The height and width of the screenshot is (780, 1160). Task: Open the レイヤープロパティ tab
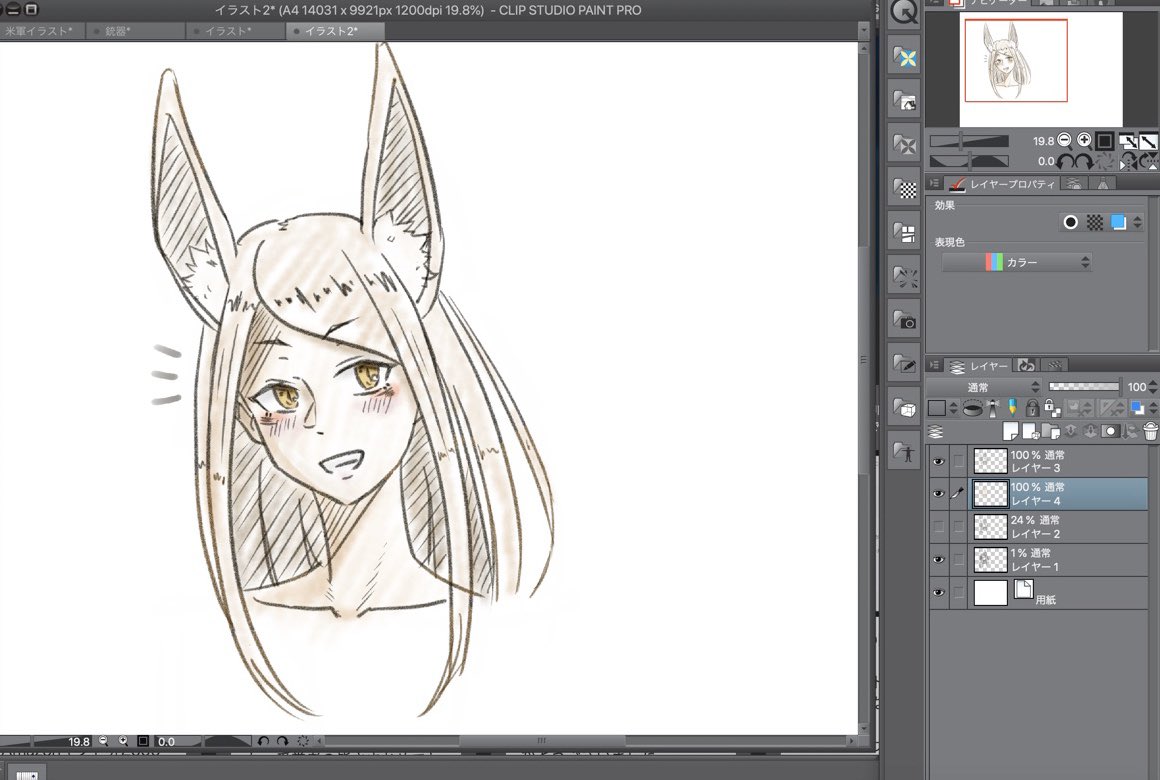click(x=1003, y=184)
